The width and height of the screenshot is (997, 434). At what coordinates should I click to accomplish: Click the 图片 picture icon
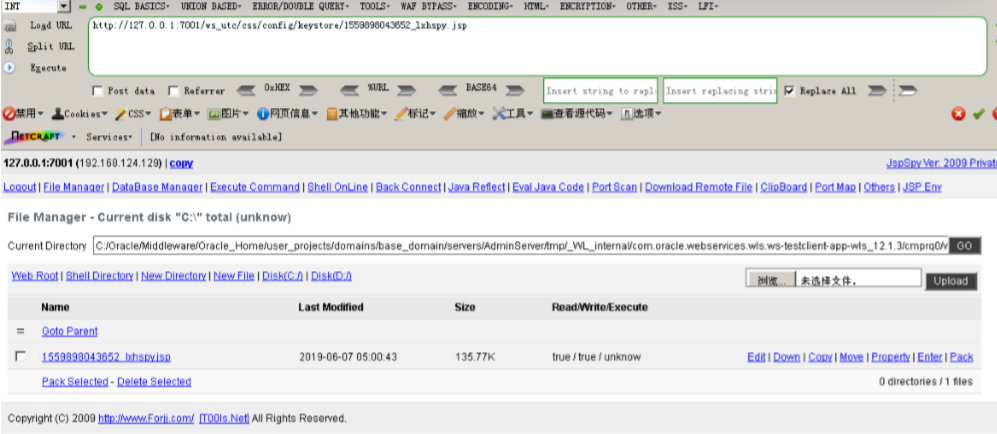coord(214,114)
